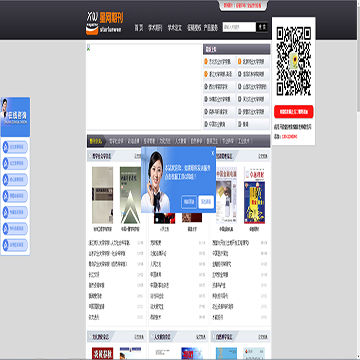
Task: Open the 产品服务 navigation item
Action: pyautogui.click(x=211, y=28)
